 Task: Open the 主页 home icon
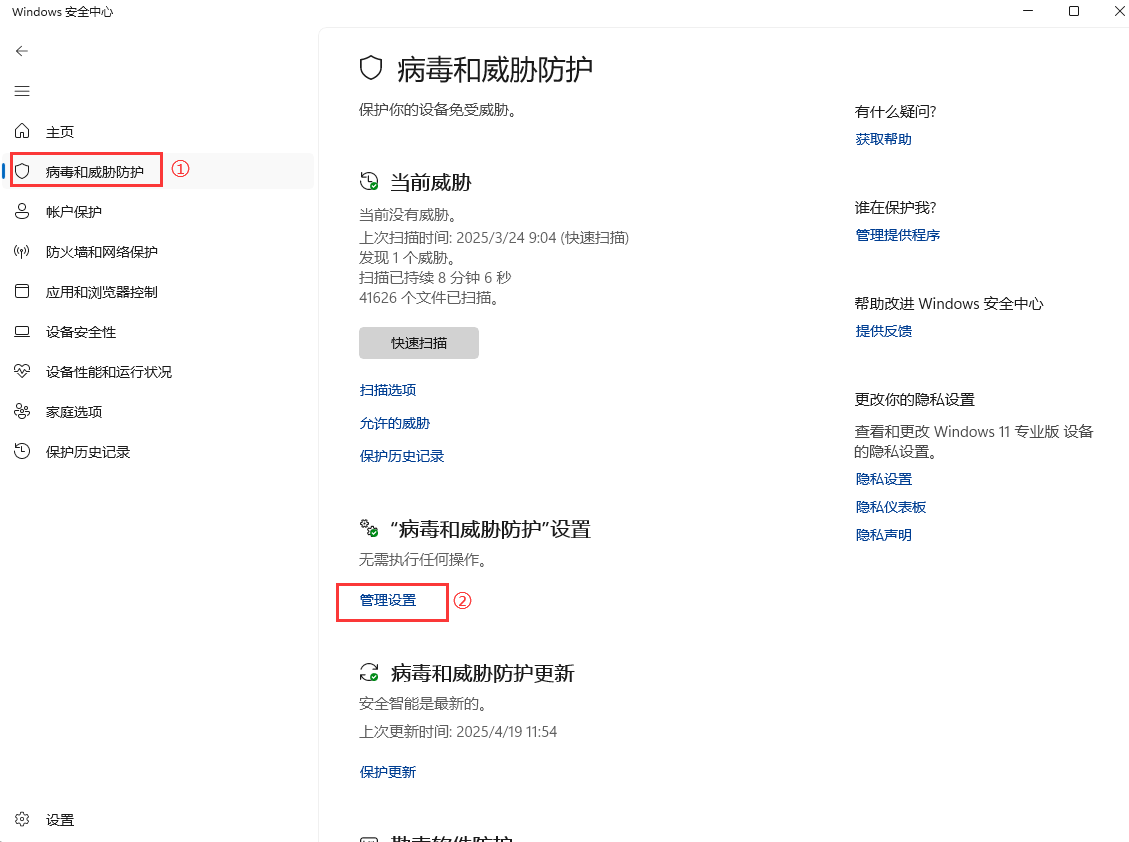23,132
